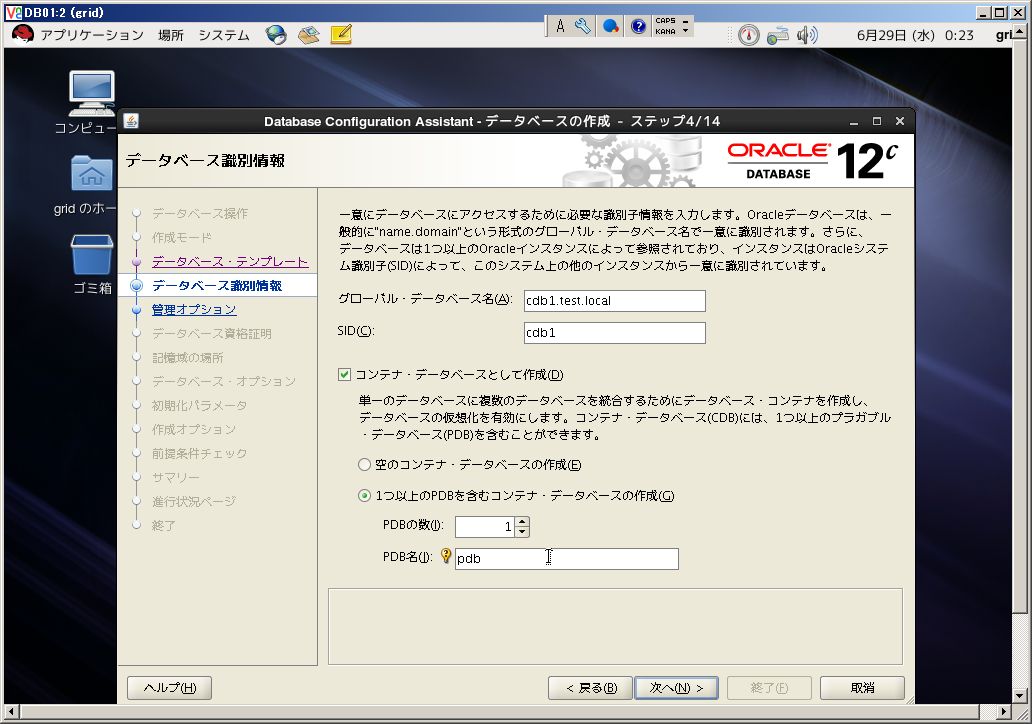Go to the 管理オプション step link
The image size is (1032, 724).
[x=194, y=309]
